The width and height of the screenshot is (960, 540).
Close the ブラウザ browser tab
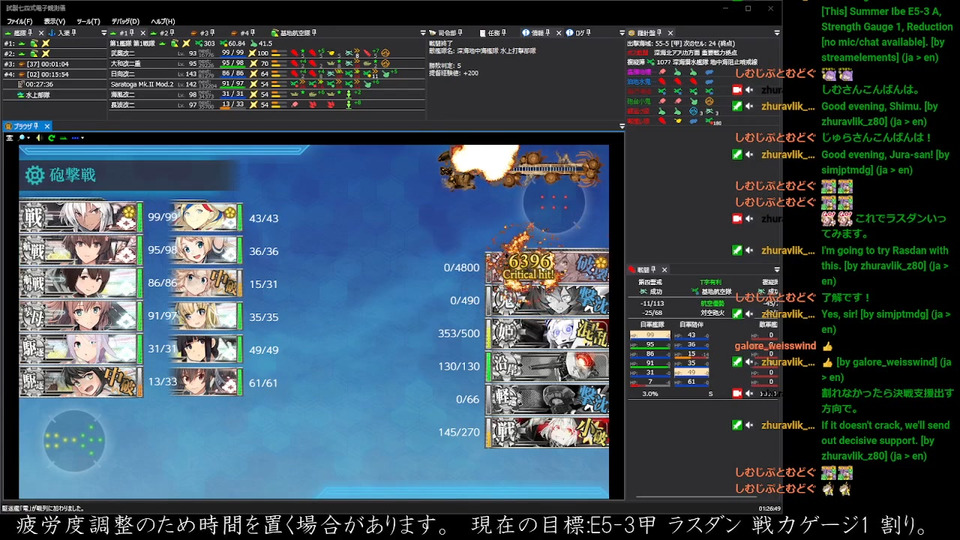pyautogui.click(x=47, y=126)
